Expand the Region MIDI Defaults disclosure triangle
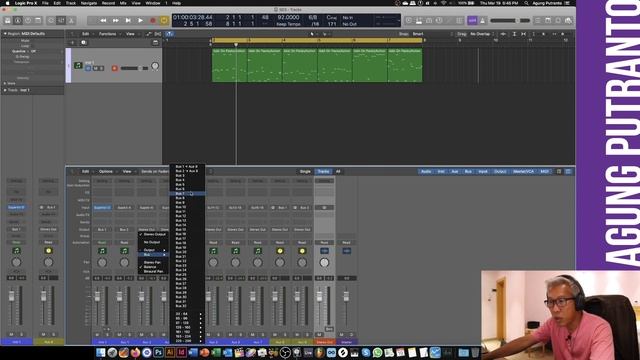The width and height of the screenshot is (640, 360). (5, 33)
